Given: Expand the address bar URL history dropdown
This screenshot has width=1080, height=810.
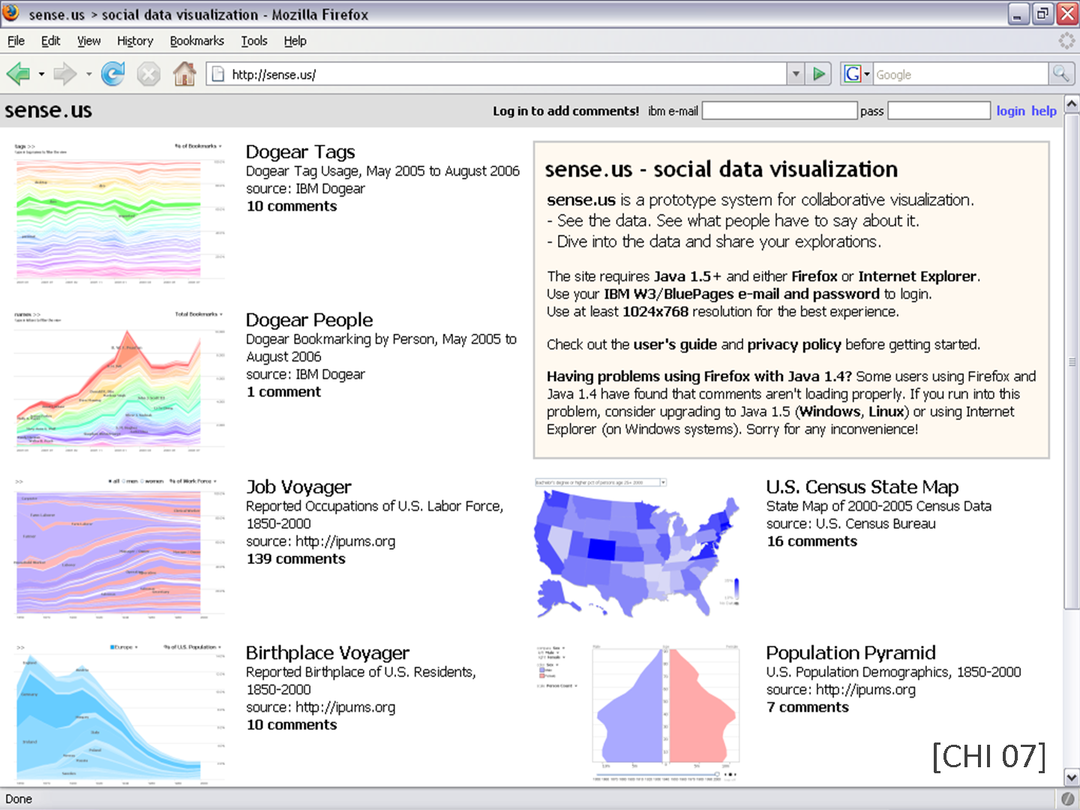Looking at the screenshot, I should click(796, 74).
